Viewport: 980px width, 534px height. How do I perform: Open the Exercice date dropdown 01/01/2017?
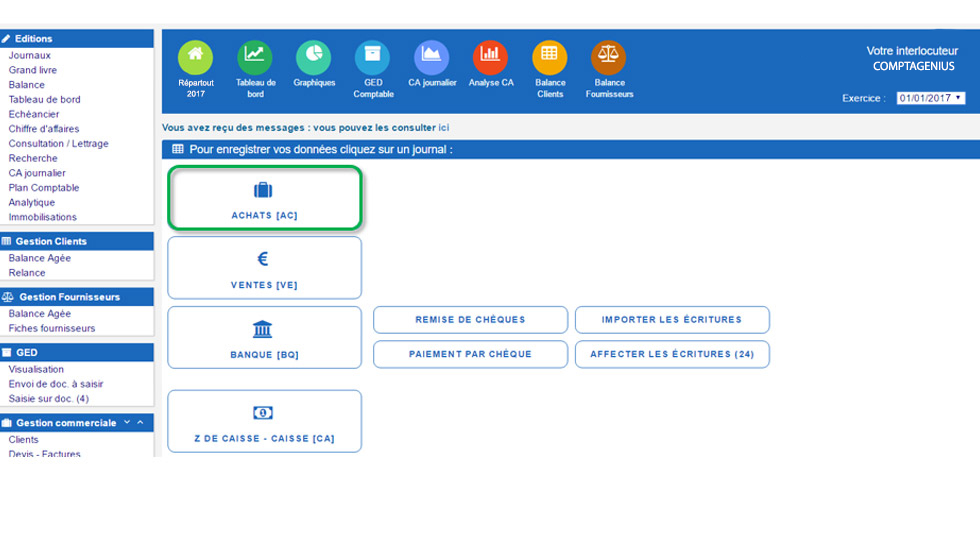931,98
